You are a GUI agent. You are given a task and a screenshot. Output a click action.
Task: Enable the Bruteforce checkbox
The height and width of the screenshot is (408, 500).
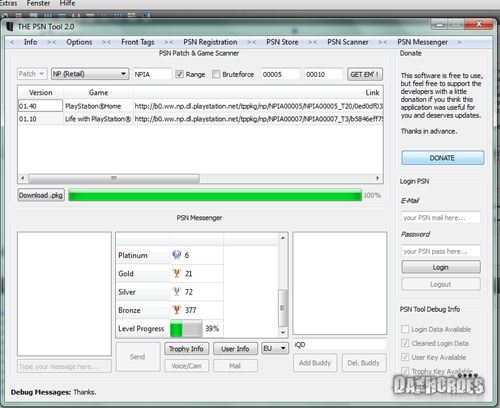click(216, 74)
